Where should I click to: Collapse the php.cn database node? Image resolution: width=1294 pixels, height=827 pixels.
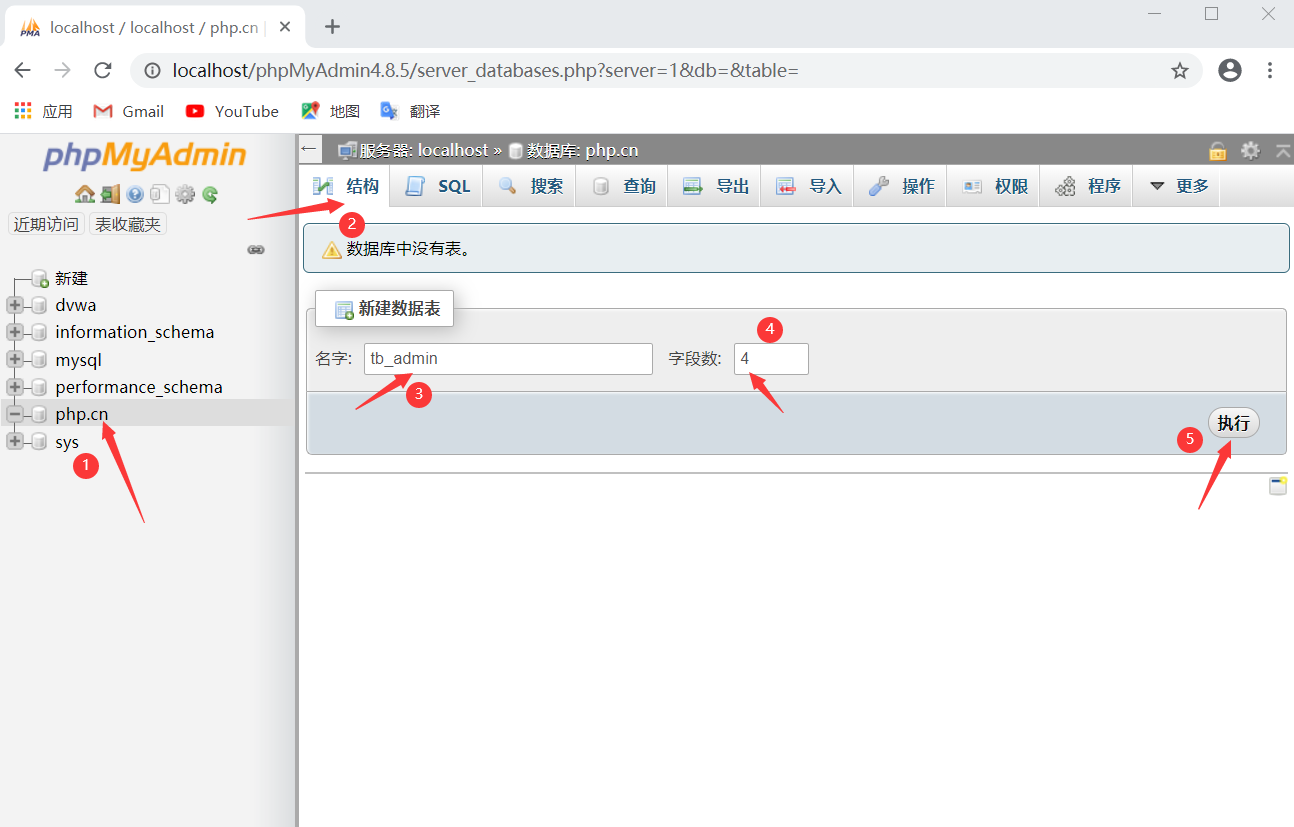coord(14,413)
